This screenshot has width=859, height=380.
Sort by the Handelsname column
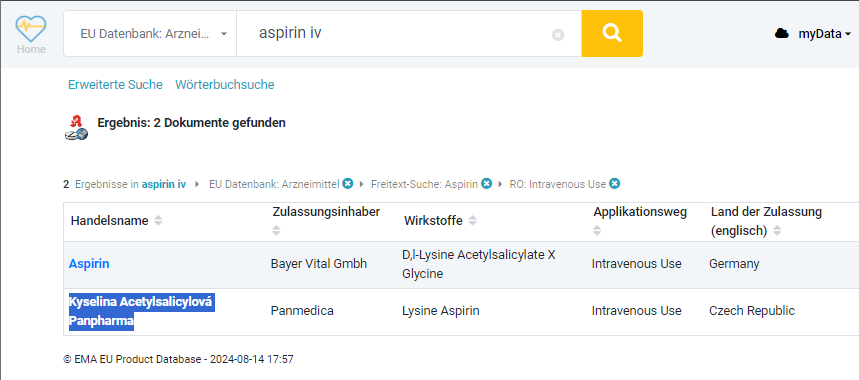(x=158, y=221)
